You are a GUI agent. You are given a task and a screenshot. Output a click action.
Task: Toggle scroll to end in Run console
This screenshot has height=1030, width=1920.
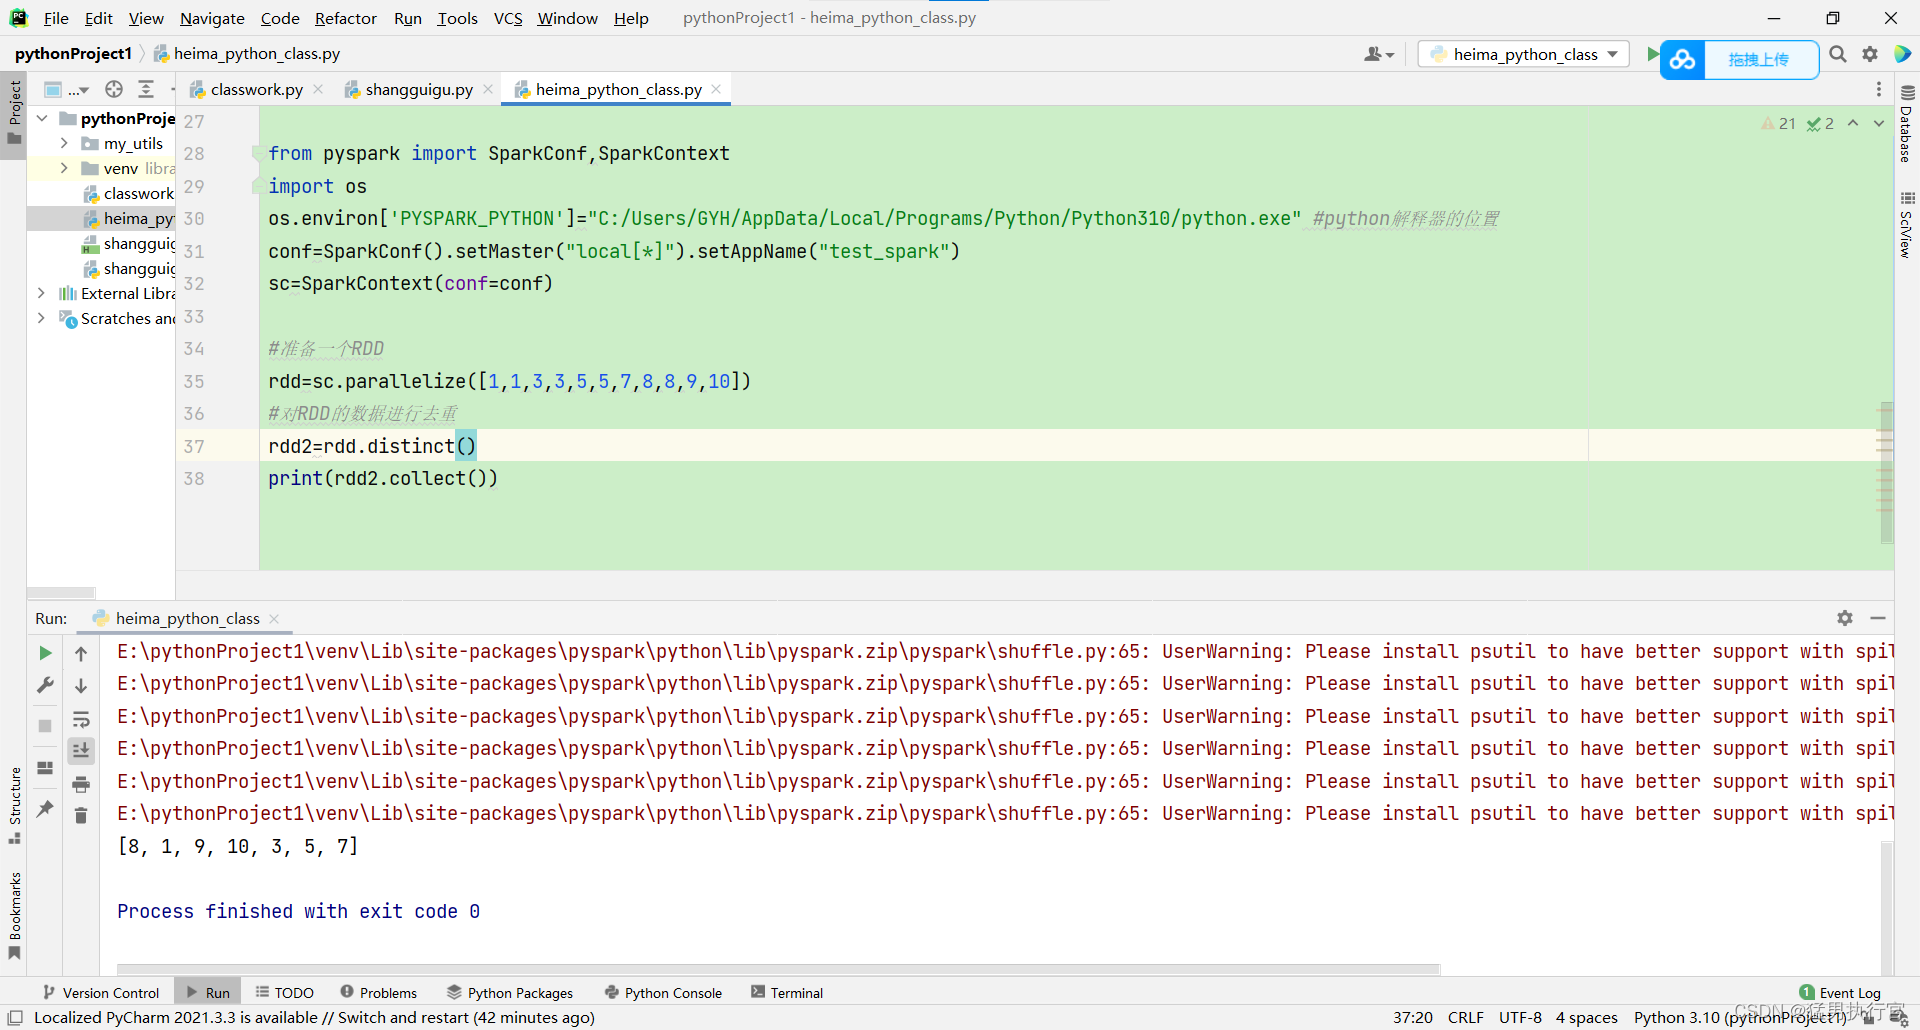coord(81,751)
